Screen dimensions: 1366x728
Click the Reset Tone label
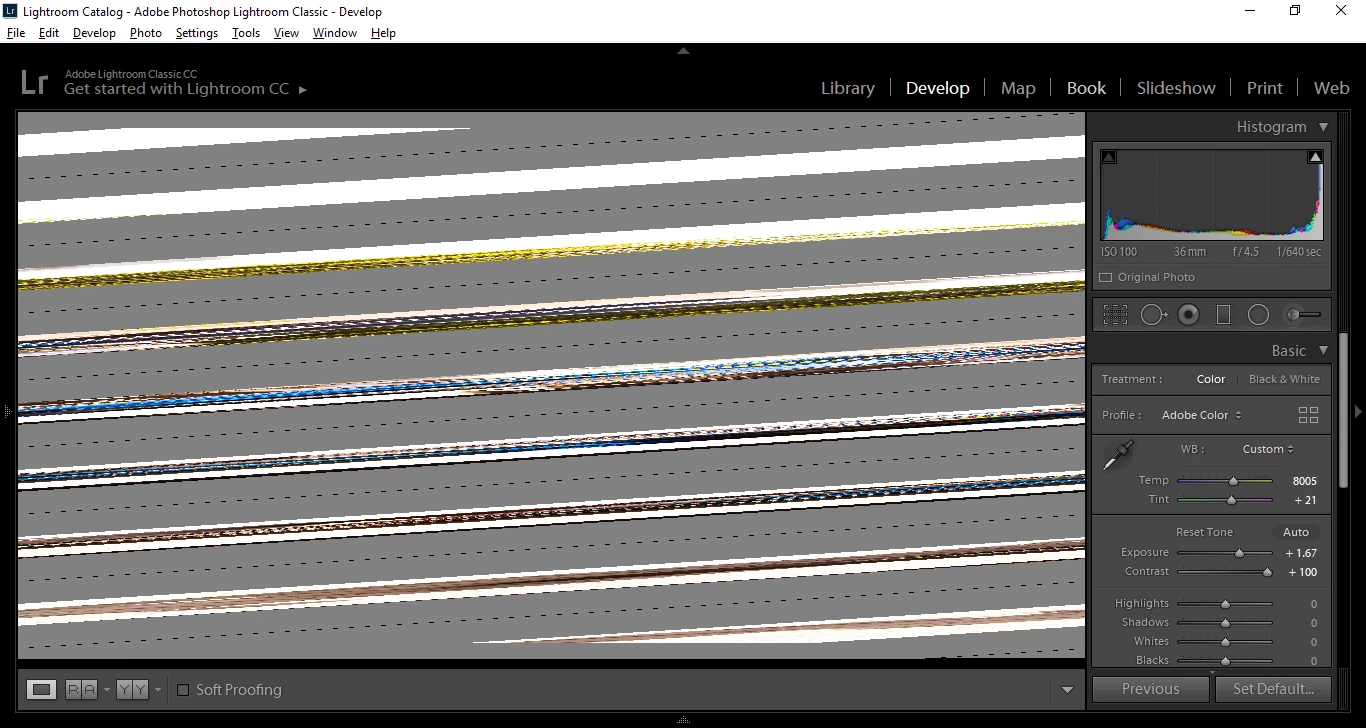click(x=1204, y=532)
